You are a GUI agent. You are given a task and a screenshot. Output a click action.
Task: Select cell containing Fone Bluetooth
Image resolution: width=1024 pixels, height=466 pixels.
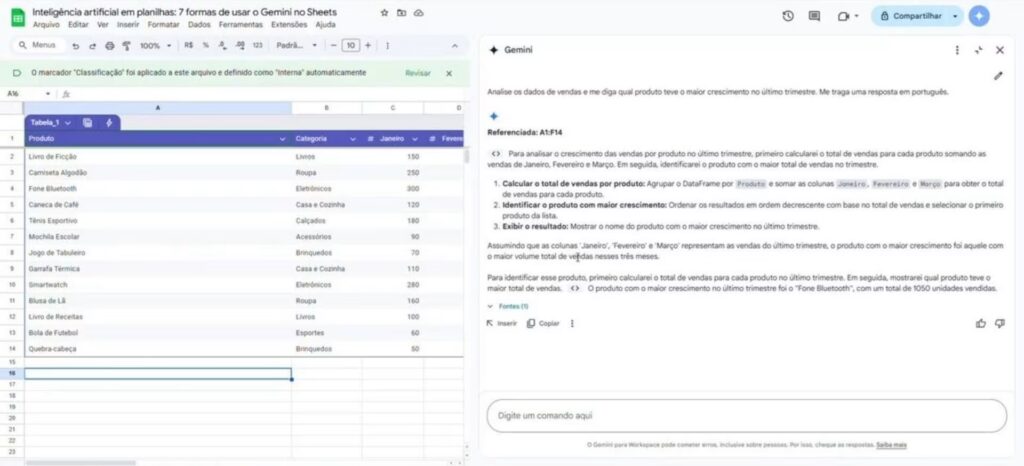point(158,189)
